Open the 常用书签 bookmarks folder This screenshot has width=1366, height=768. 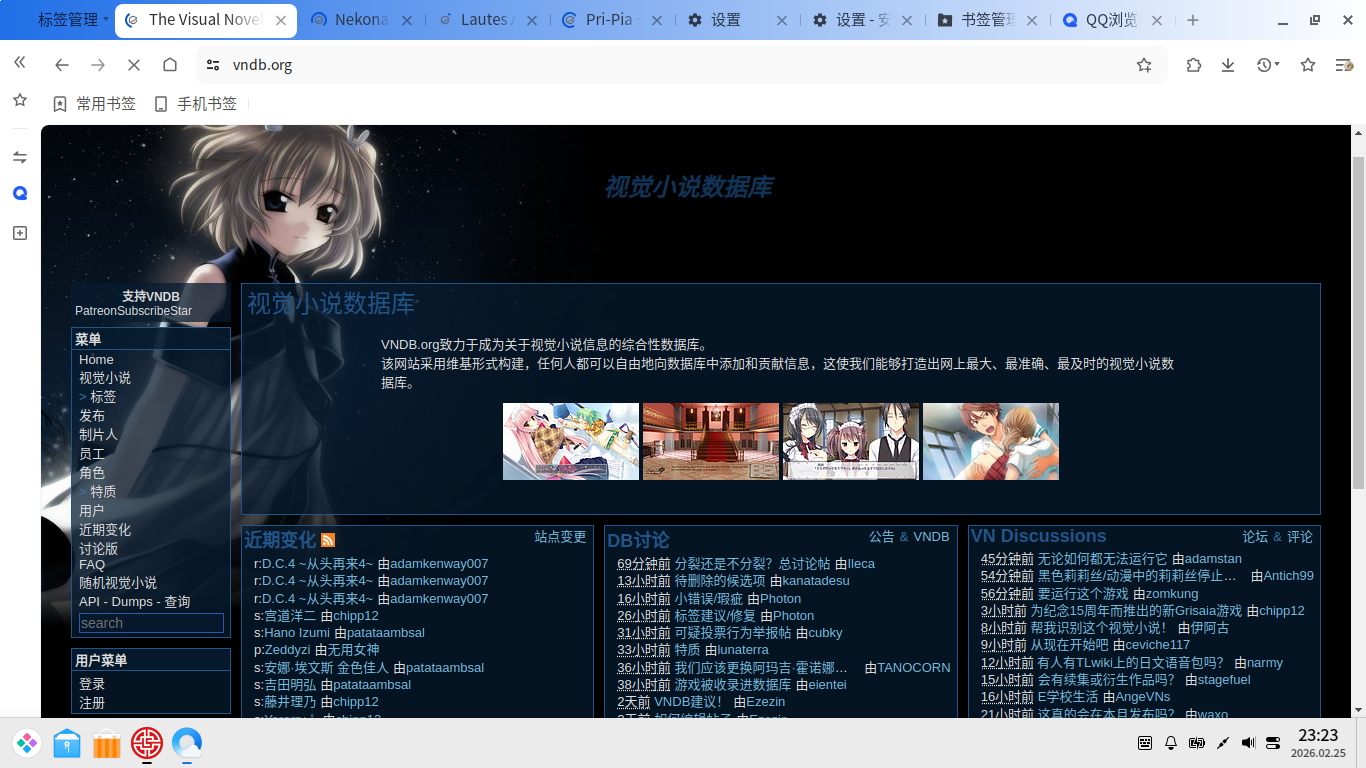point(94,104)
